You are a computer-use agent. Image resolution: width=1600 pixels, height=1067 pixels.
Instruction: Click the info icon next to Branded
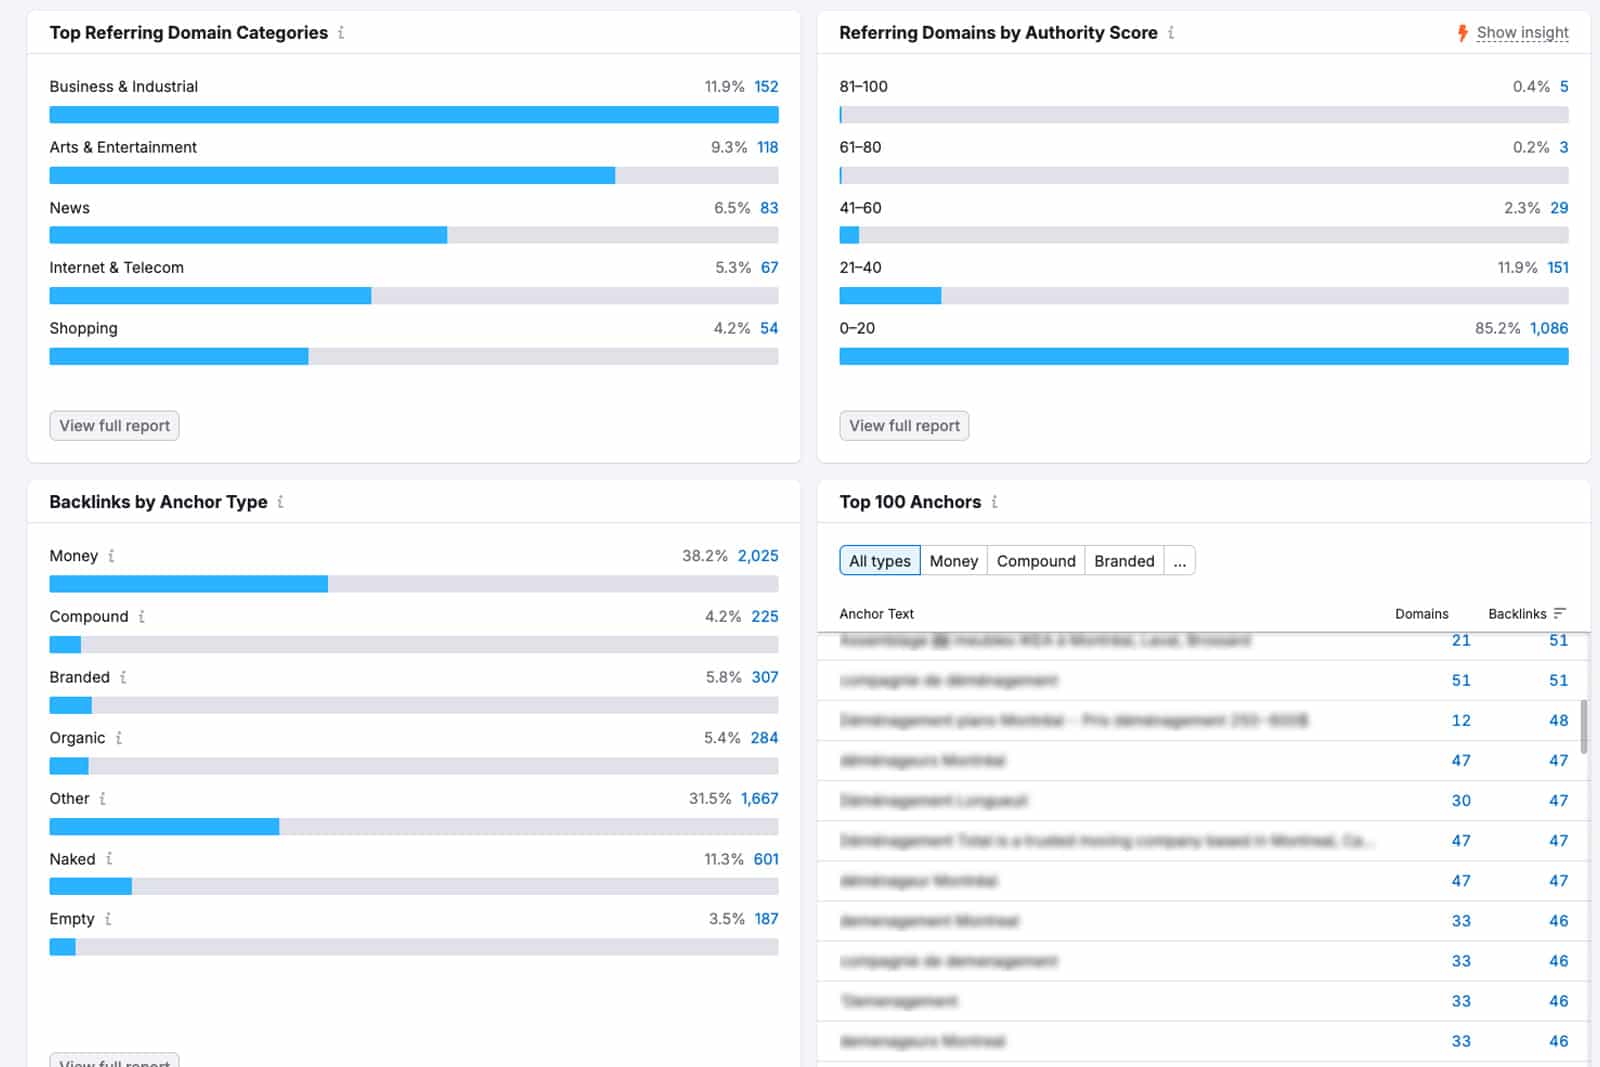point(123,677)
